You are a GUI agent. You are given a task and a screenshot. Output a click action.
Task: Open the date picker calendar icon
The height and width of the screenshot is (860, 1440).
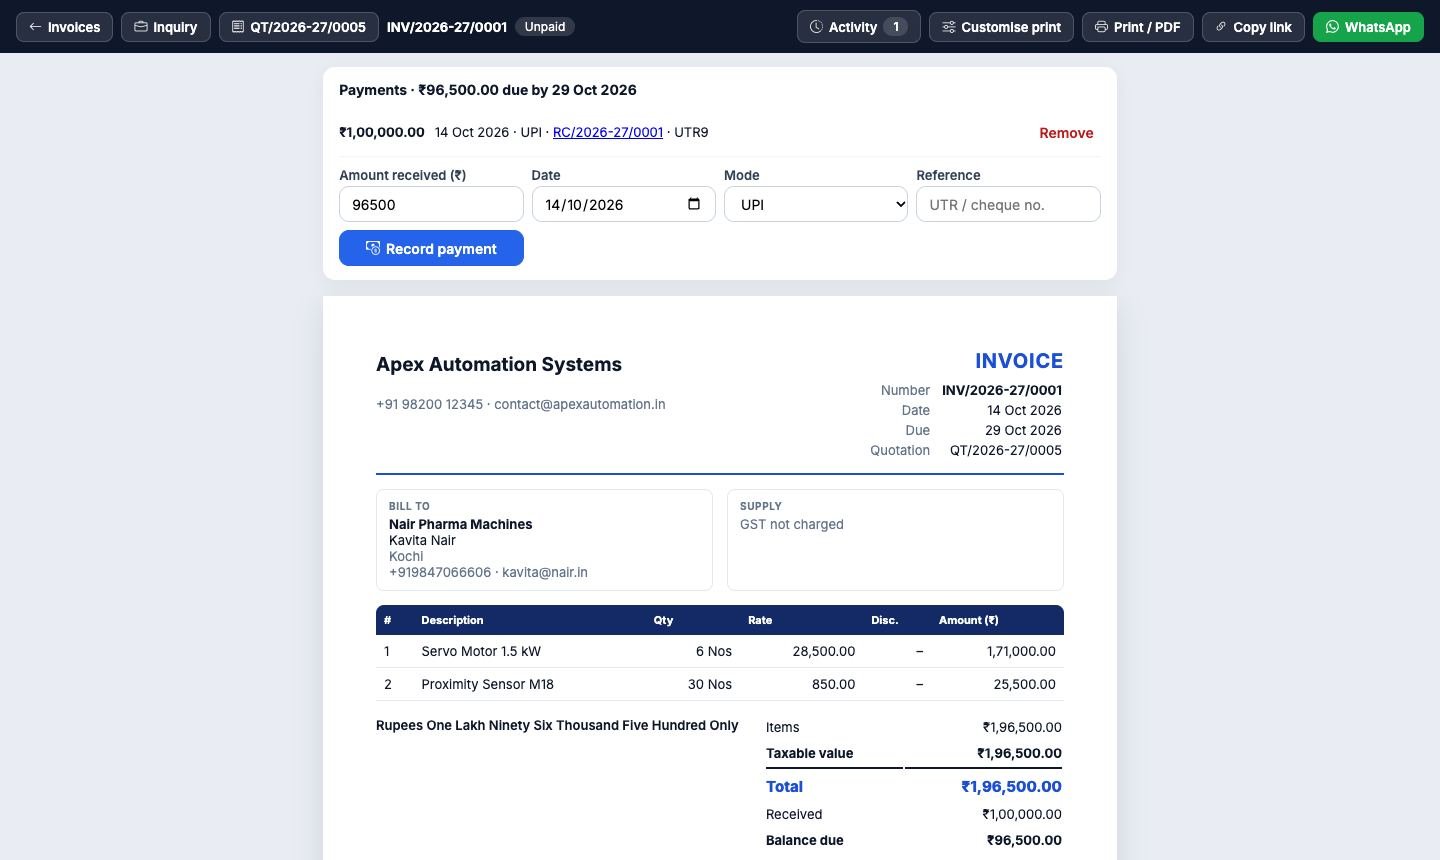coord(695,204)
